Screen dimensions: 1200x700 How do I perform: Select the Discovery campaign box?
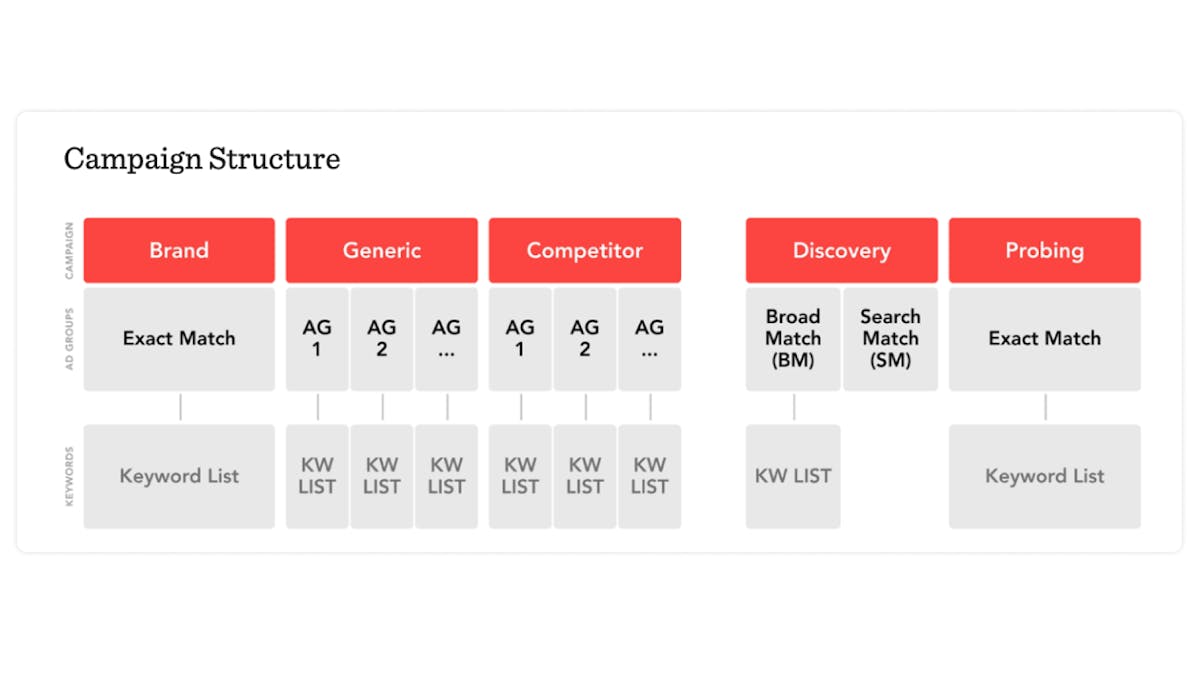[x=841, y=250]
